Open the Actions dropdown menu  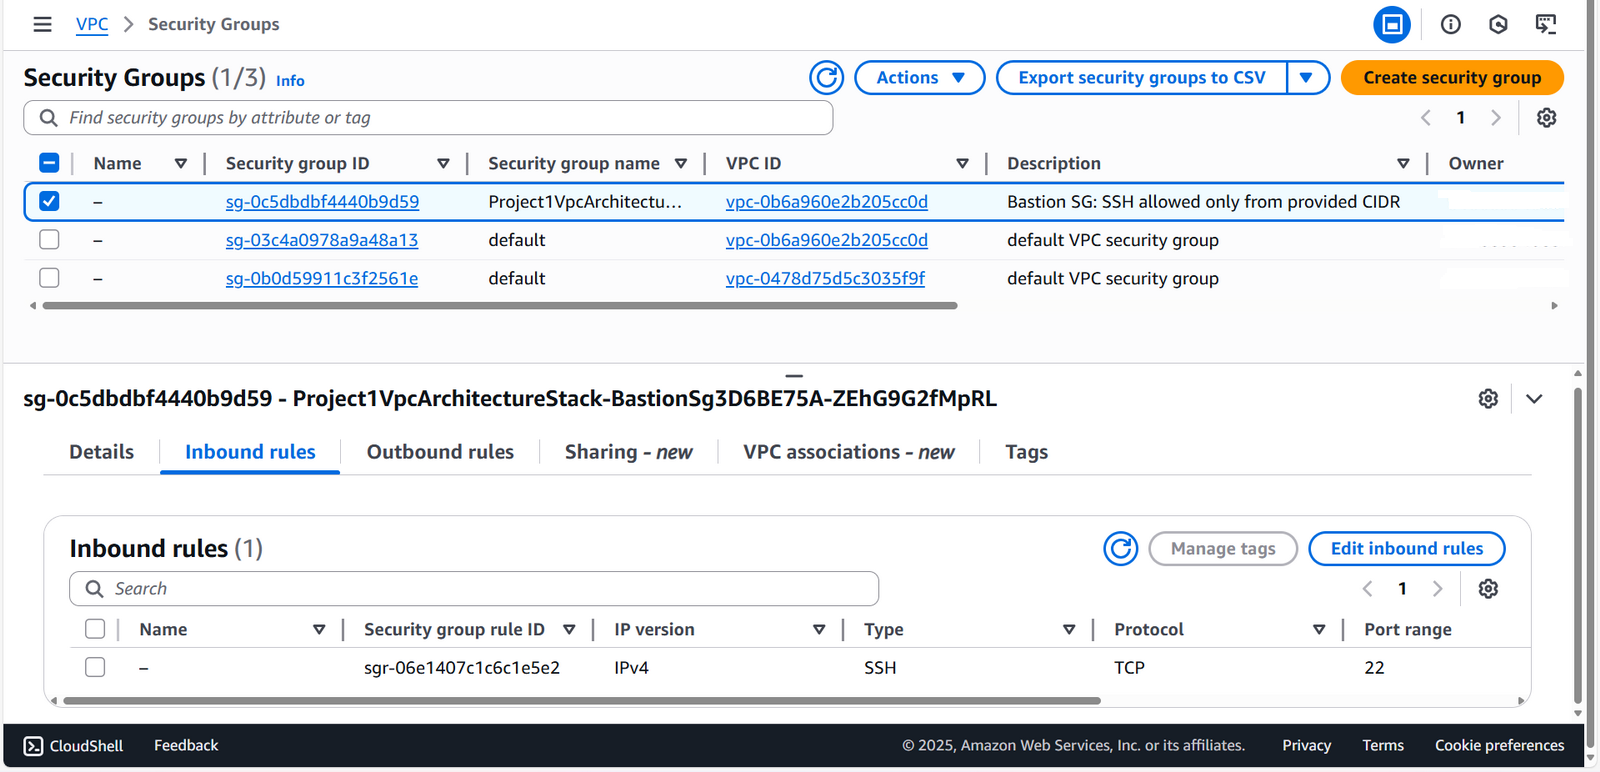pyautogui.click(x=919, y=78)
